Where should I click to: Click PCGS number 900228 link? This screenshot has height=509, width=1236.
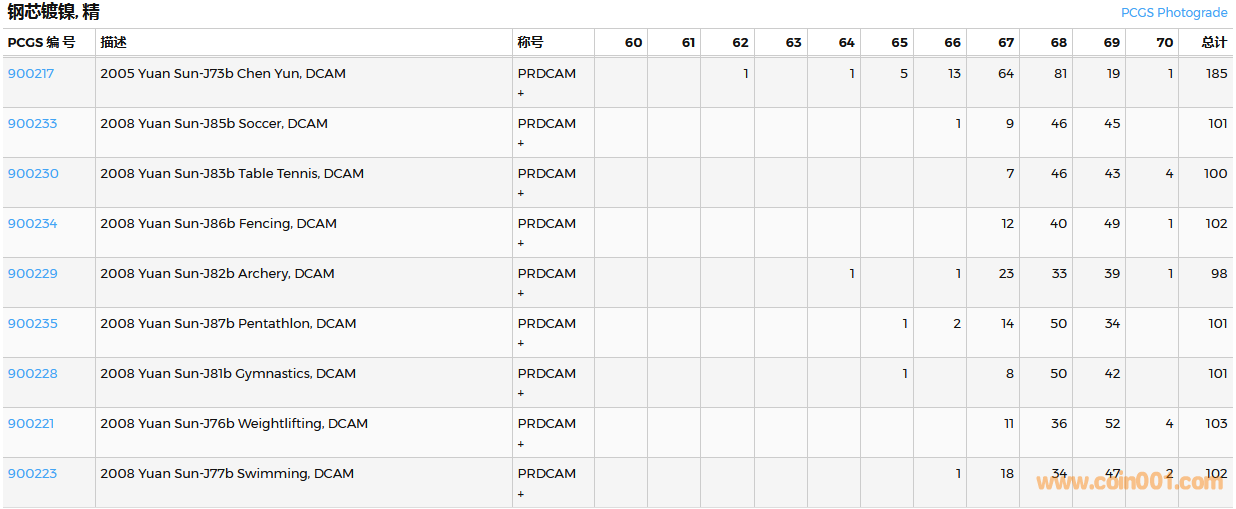32,373
